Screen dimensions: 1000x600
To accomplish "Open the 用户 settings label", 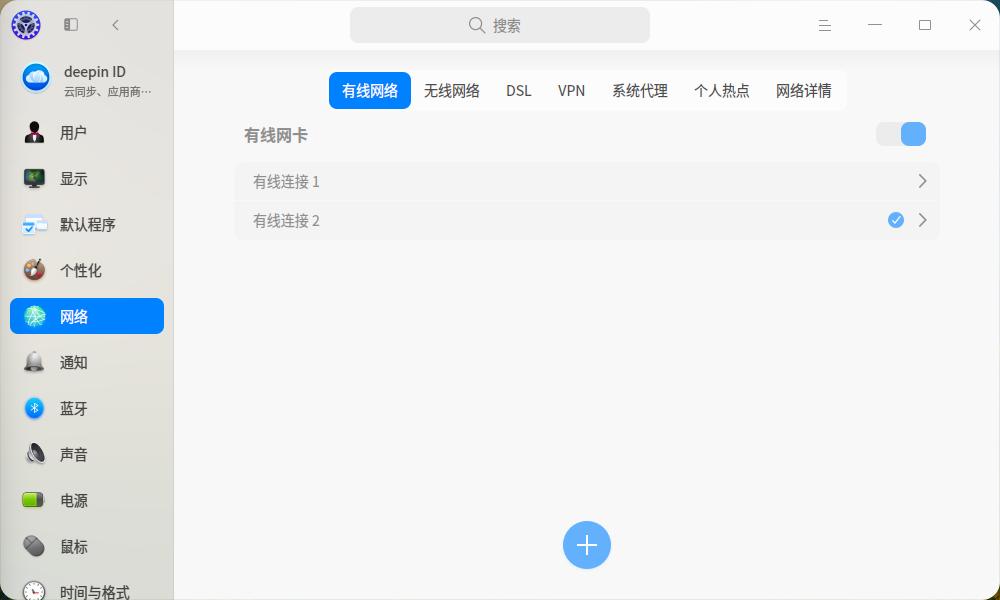I will click(x=73, y=133).
